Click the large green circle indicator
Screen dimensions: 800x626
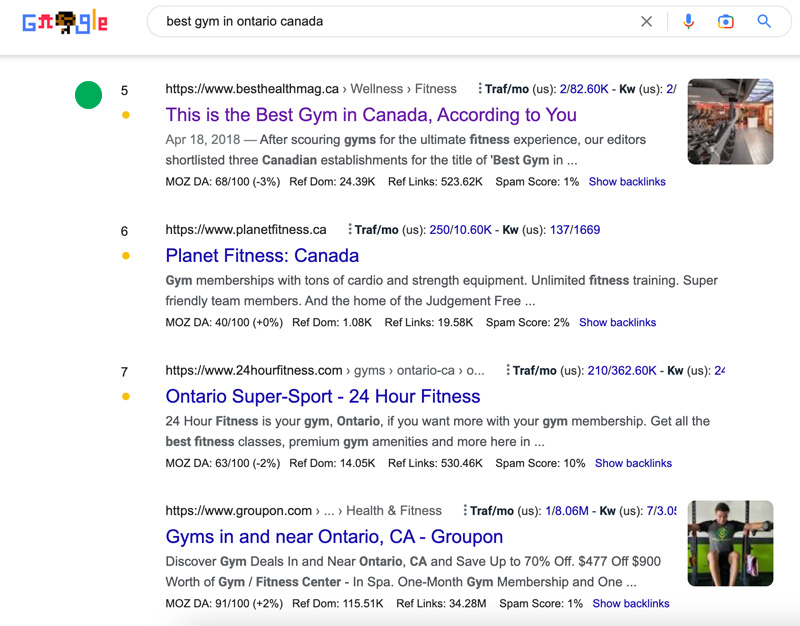(x=88, y=95)
